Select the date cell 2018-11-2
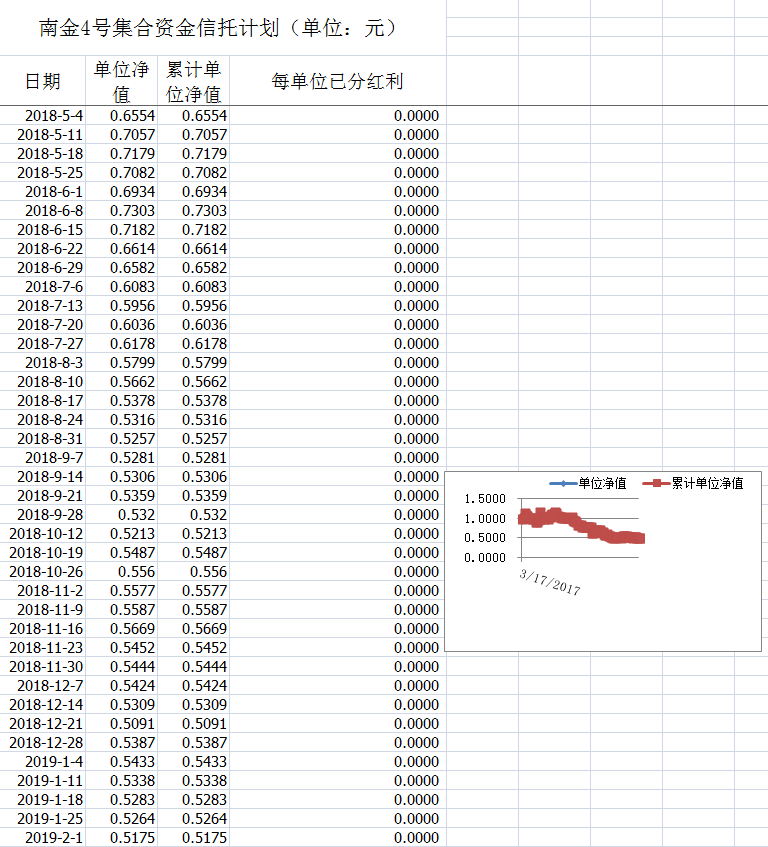 (43, 590)
